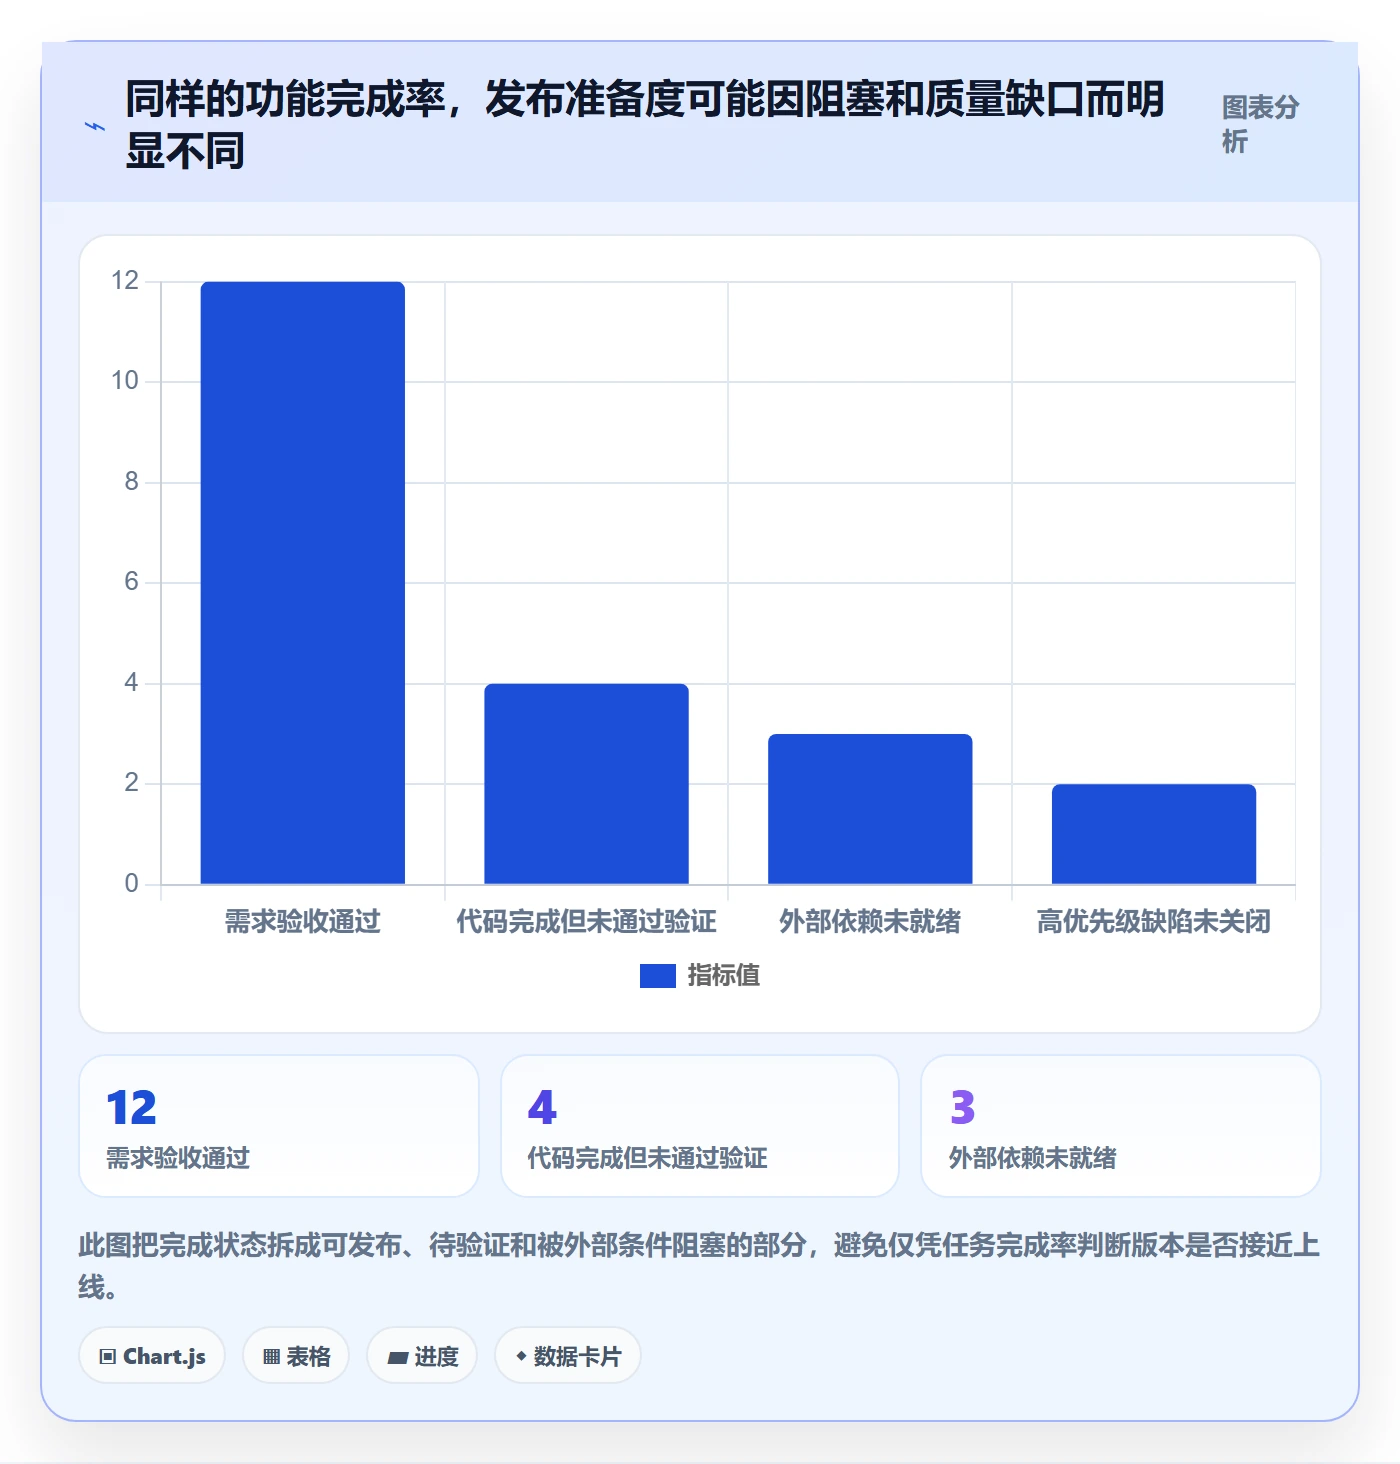The image size is (1400, 1464).
Task: Click the 数据卡片 tag chip
Action: 568,1356
